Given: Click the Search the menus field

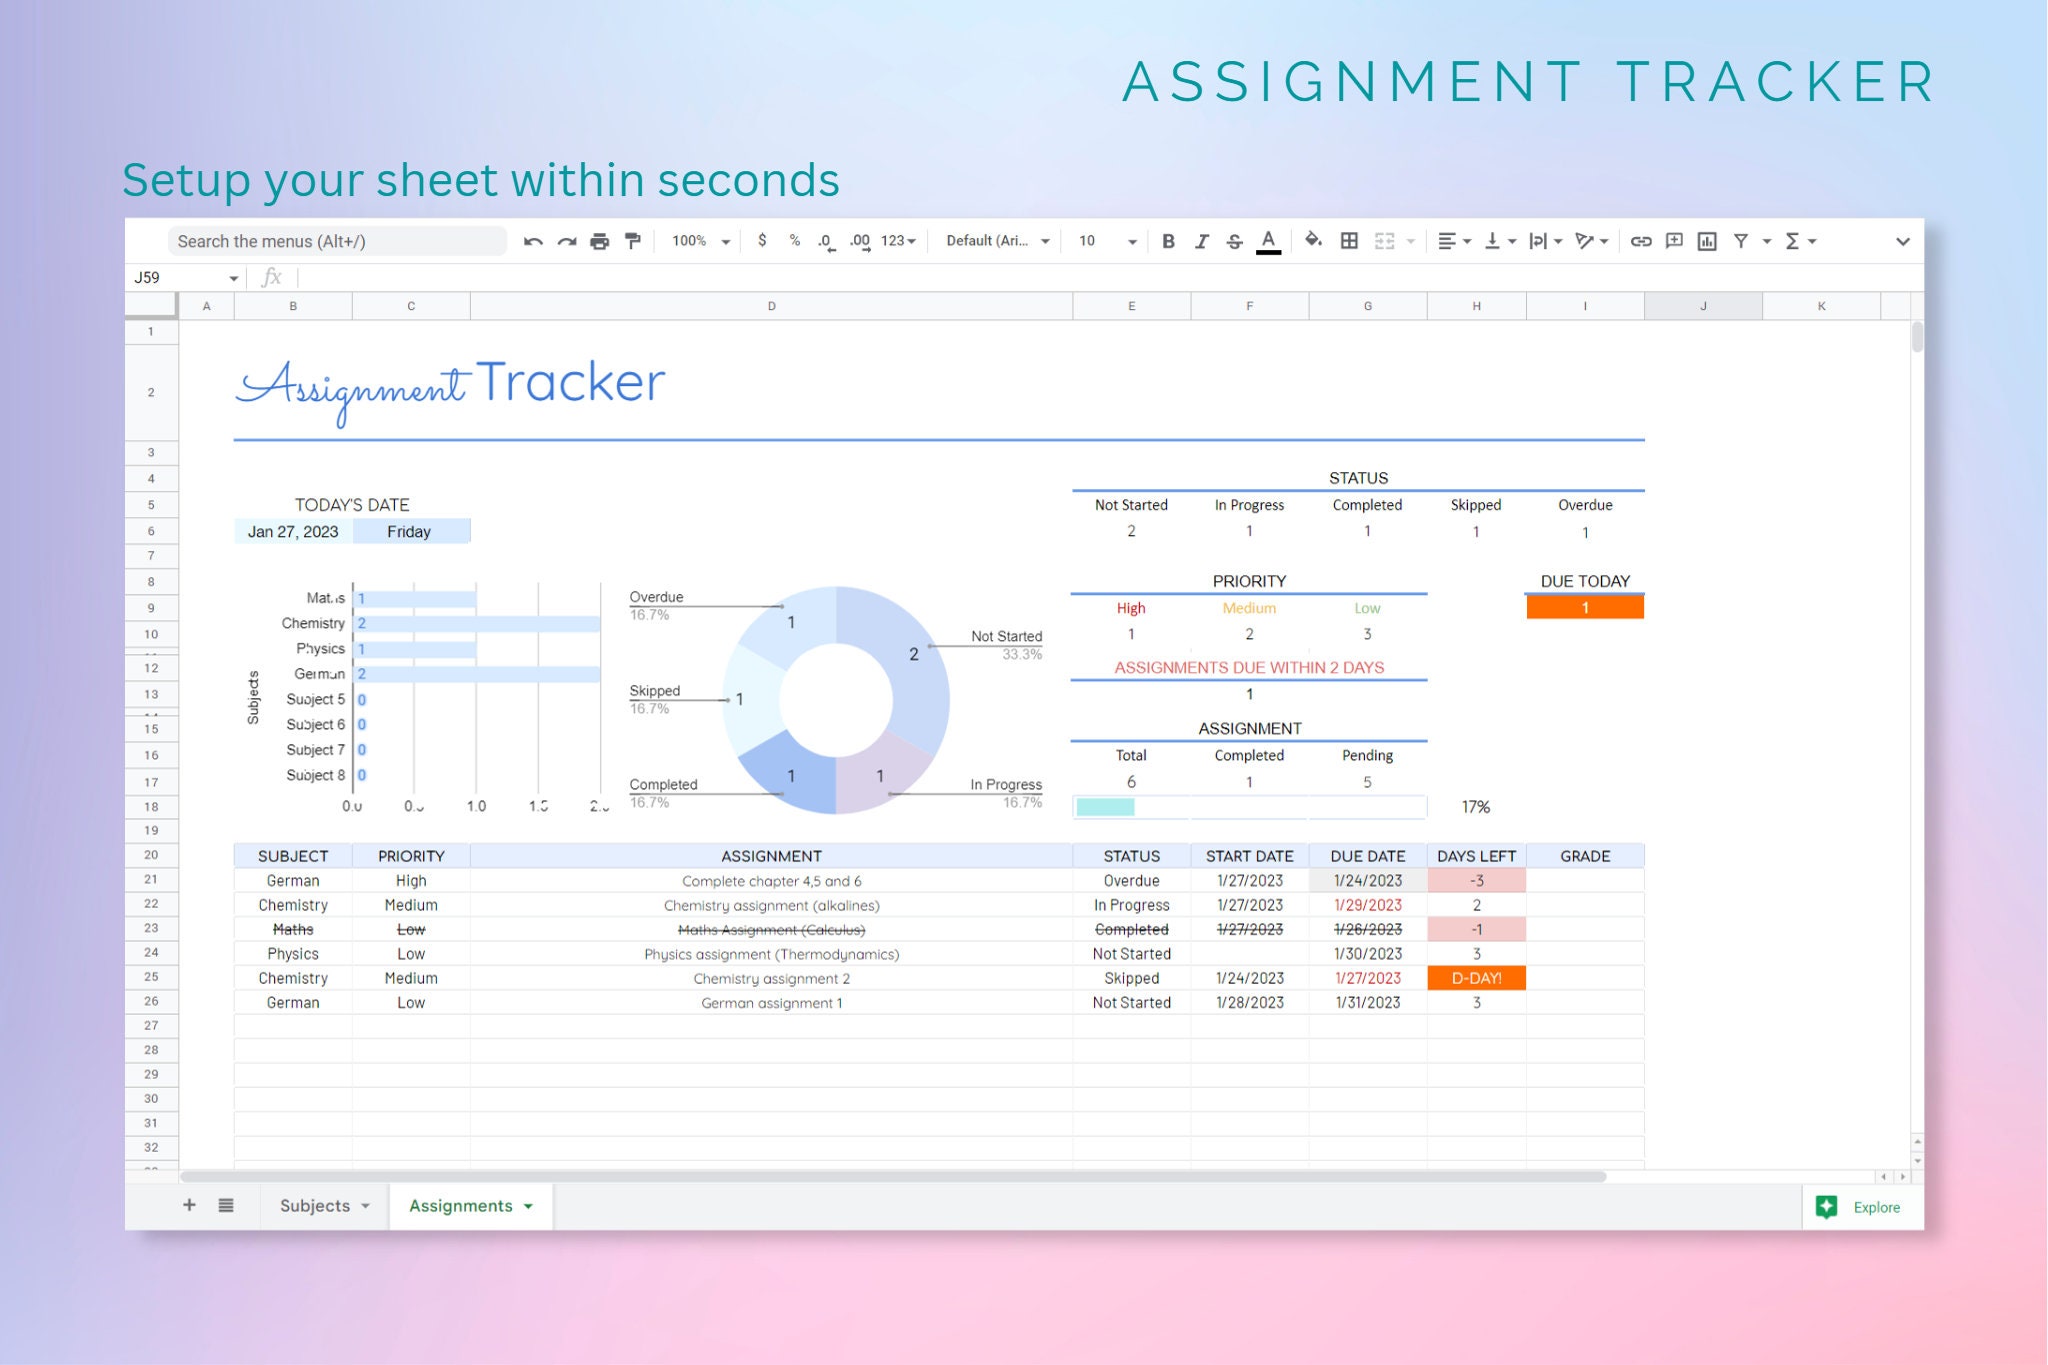Looking at the screenshot, I should point(337,241).
